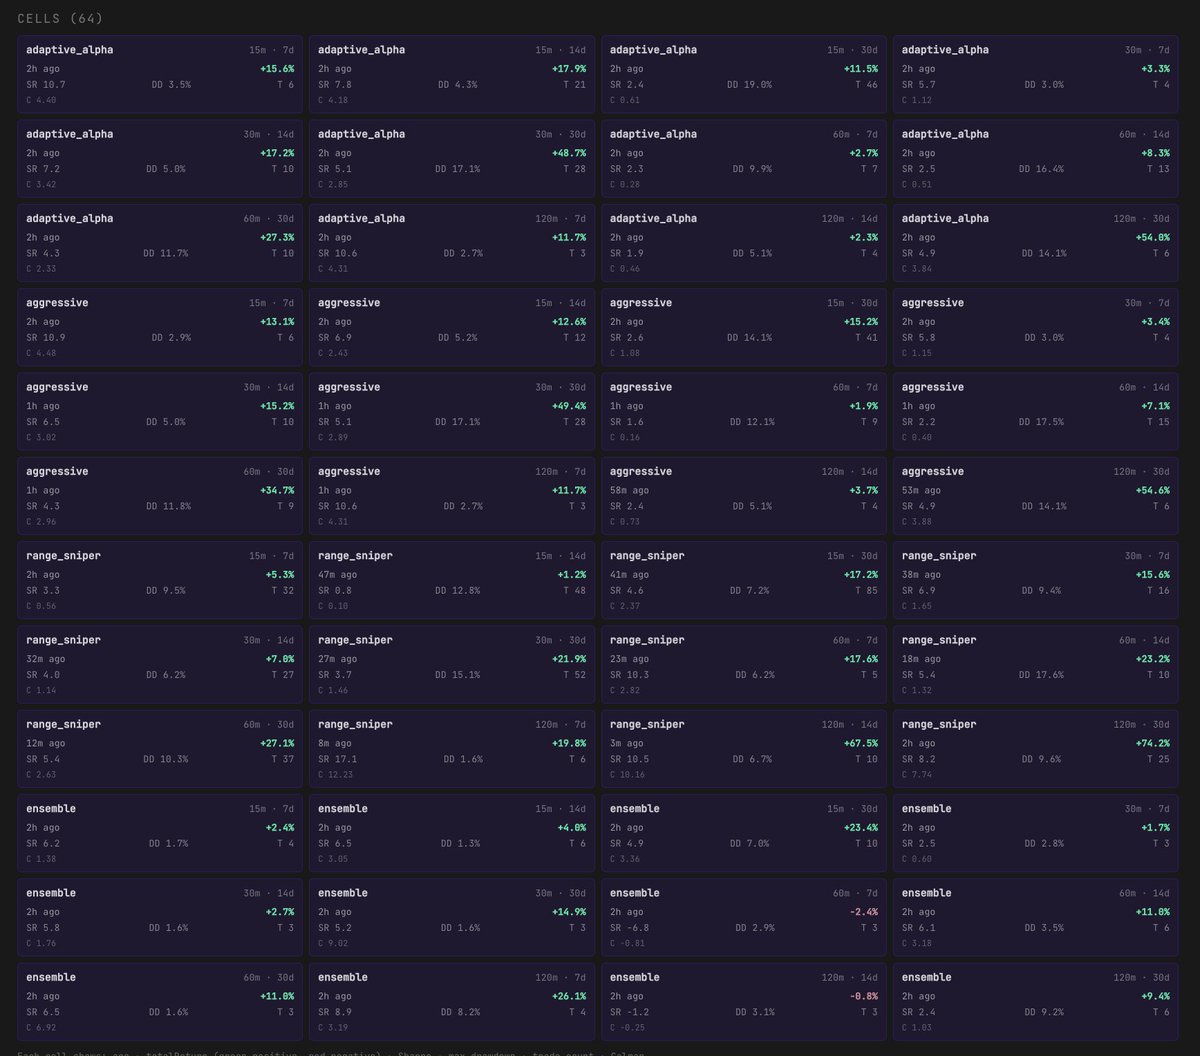Select the aggressive 120m · 7d cell

[452, 496]
